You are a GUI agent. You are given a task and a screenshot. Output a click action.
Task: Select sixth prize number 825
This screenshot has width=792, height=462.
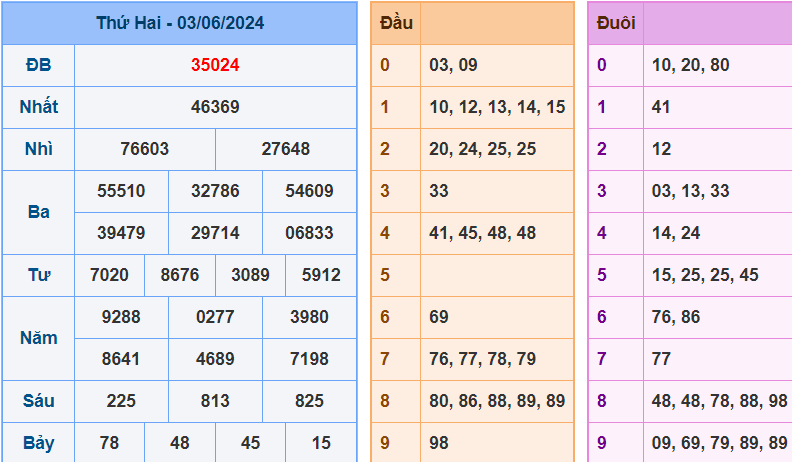click(x=309, y=400)
